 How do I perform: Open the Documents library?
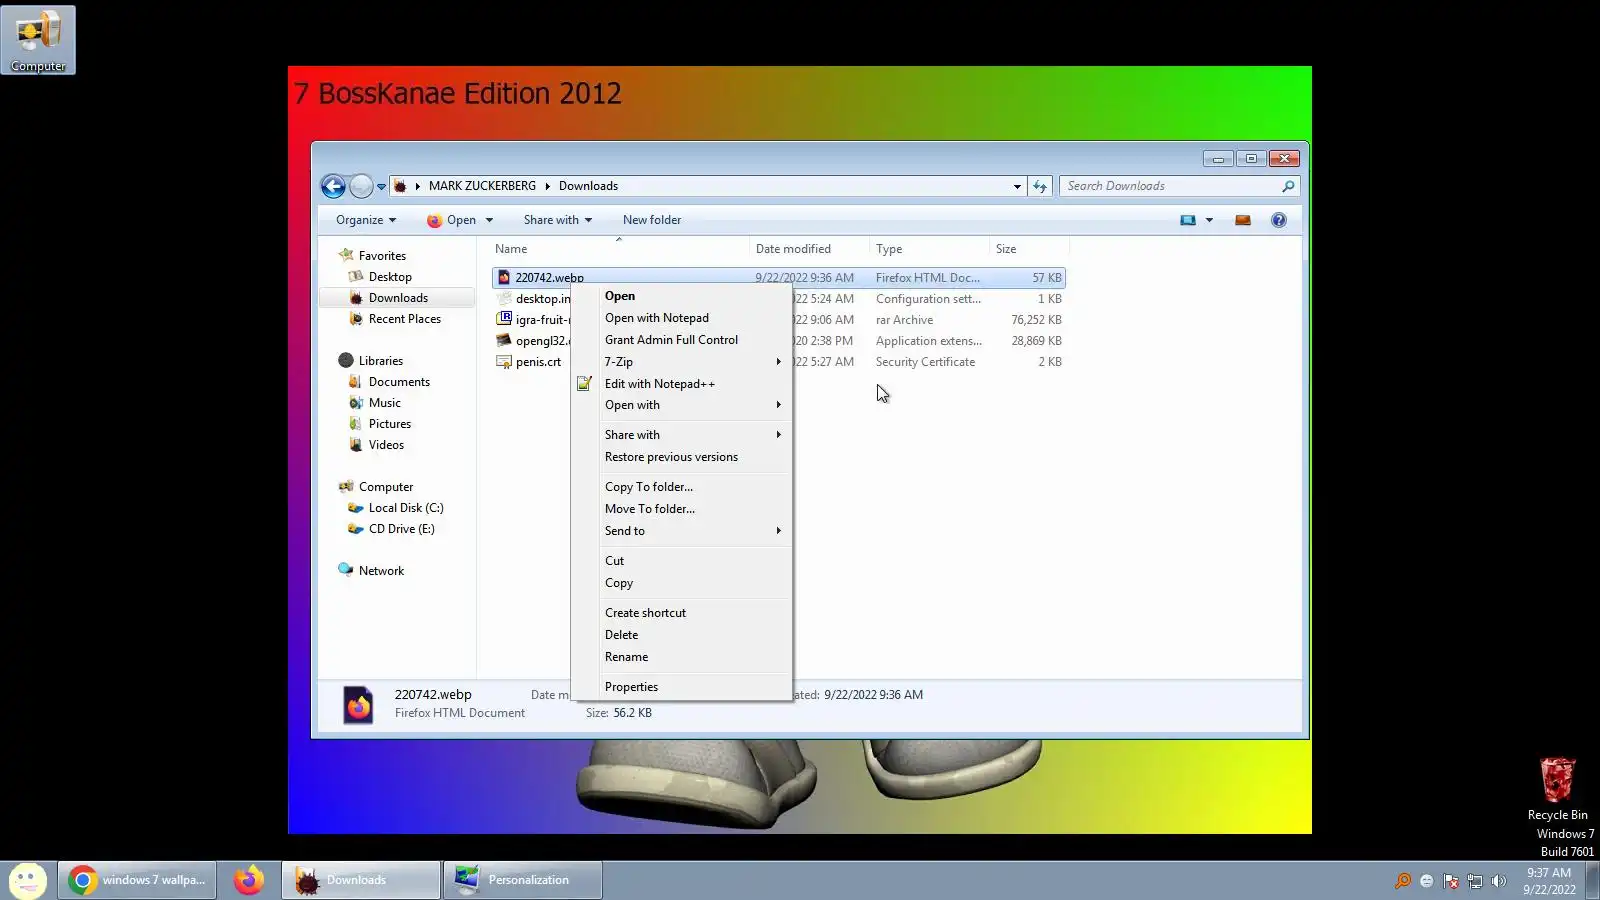coord(399,382)
